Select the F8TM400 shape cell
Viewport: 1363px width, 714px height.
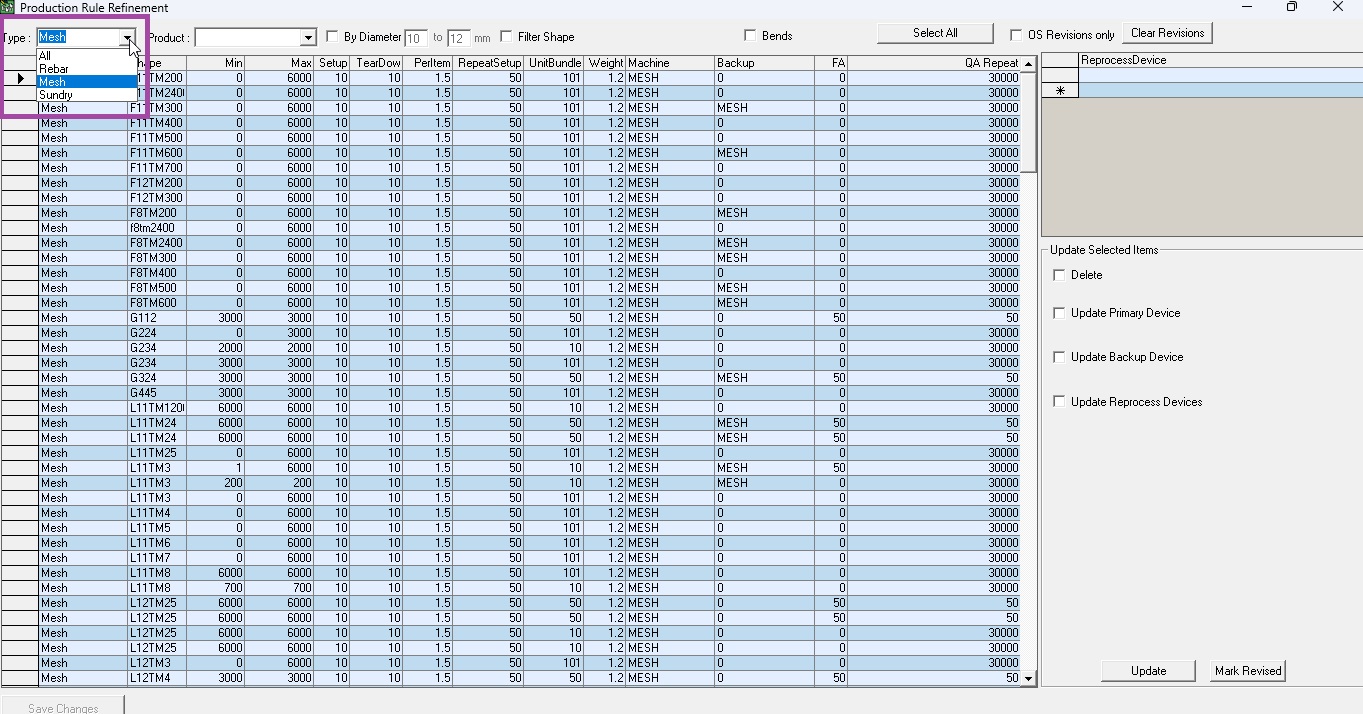[x=157, y=273]
